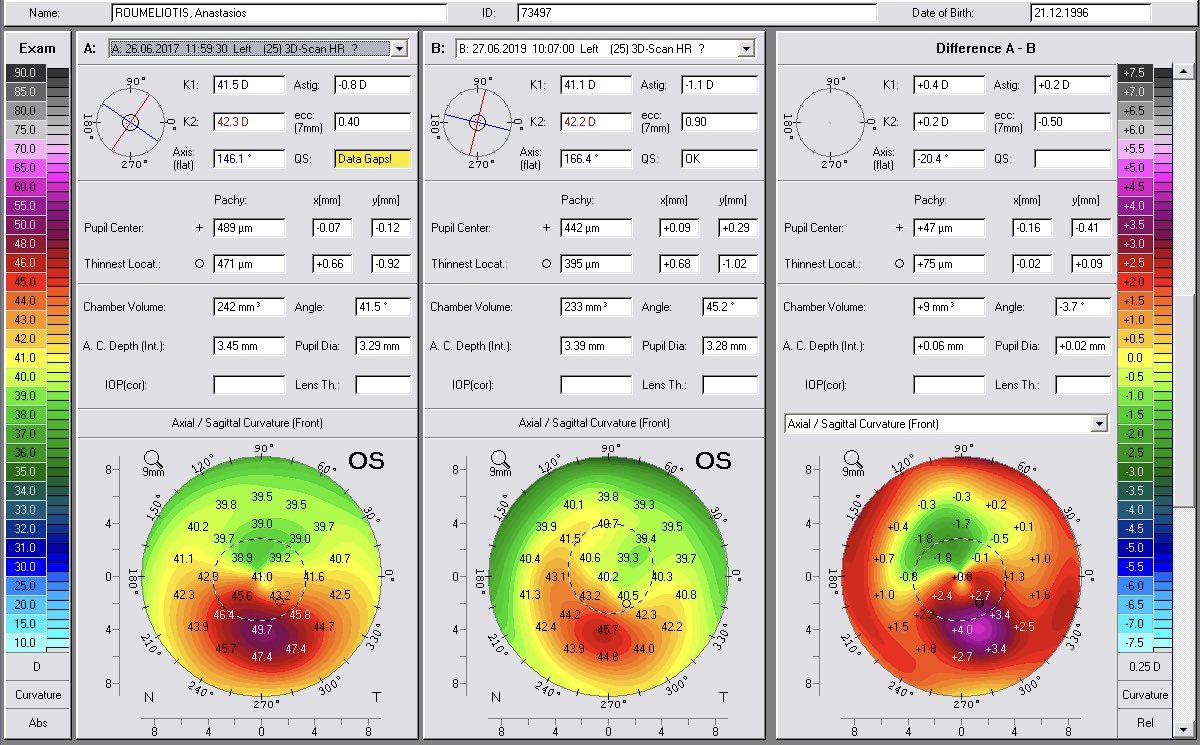1200x745 pixels.
Task: Click Axis value 166.4° in panel B
Action: 596,159
